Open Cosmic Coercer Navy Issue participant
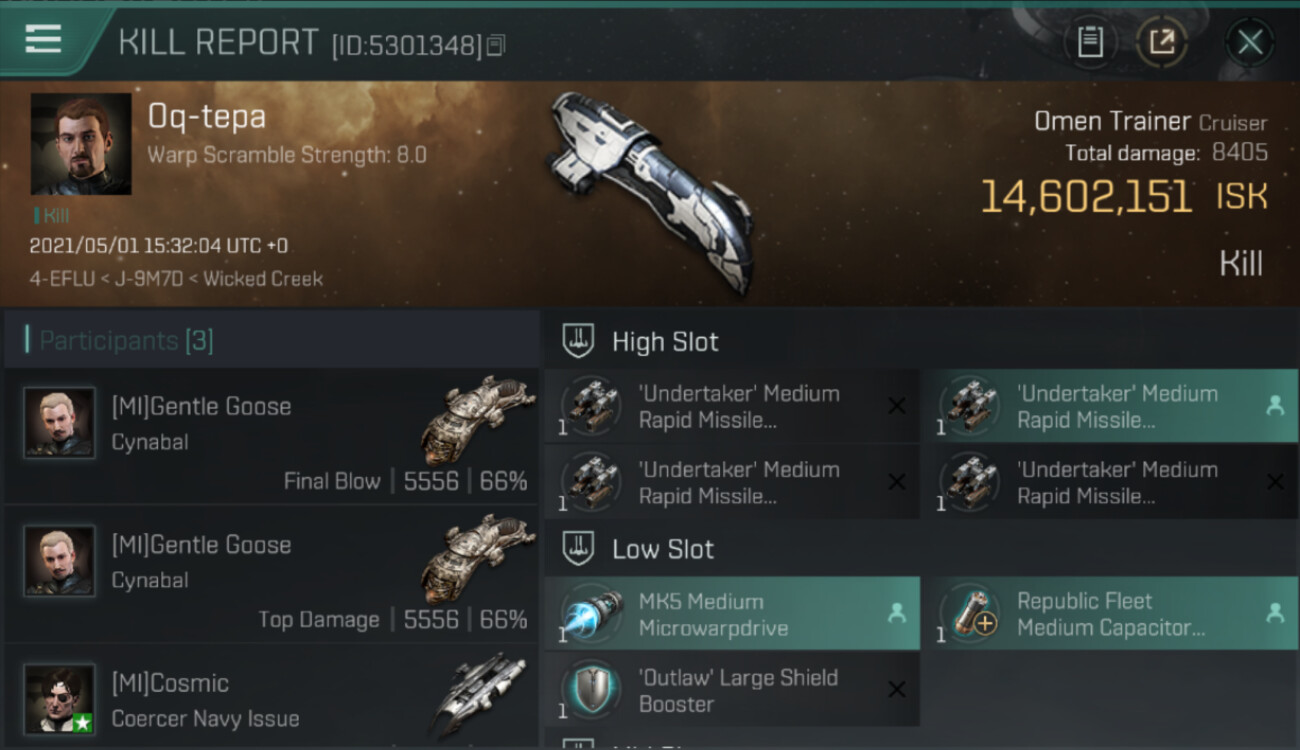 271,698
